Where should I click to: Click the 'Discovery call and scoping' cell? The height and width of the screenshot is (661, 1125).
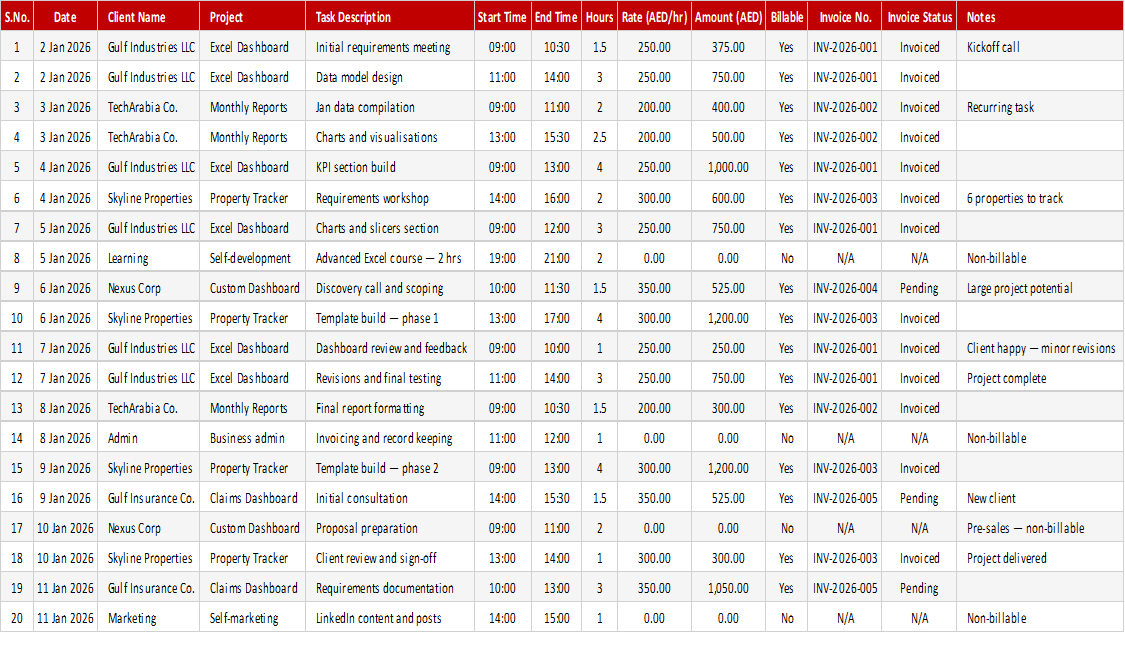pos(390,289)
